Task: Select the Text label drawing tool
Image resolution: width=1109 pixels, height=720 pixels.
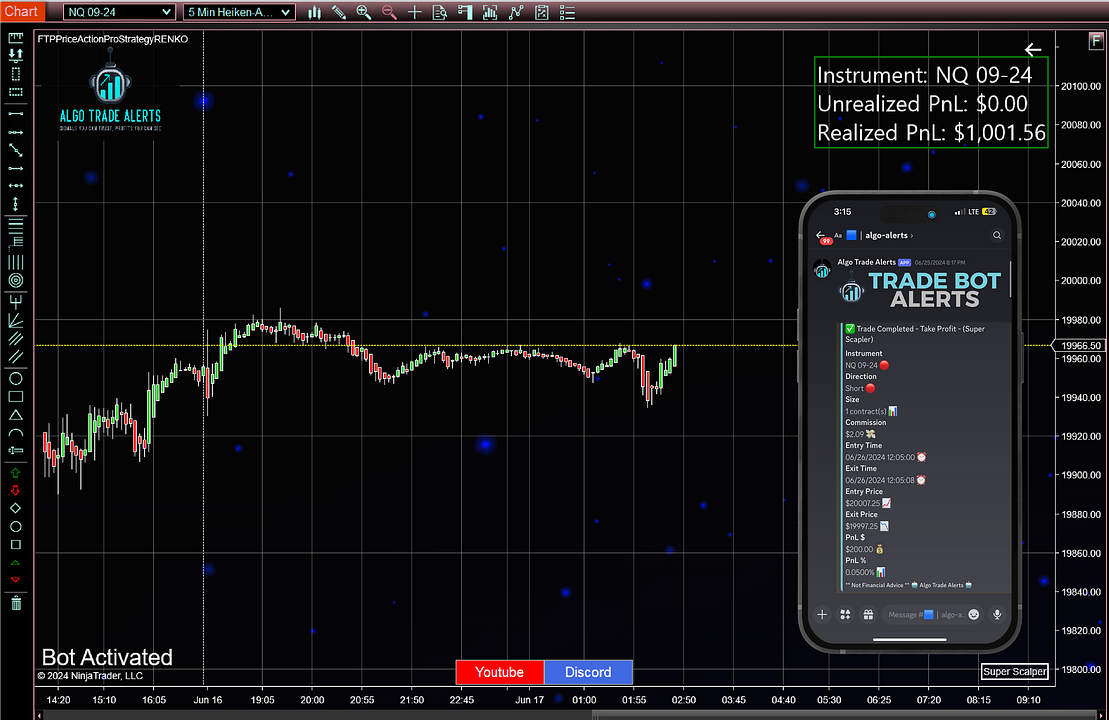Action: click(16, 451)
